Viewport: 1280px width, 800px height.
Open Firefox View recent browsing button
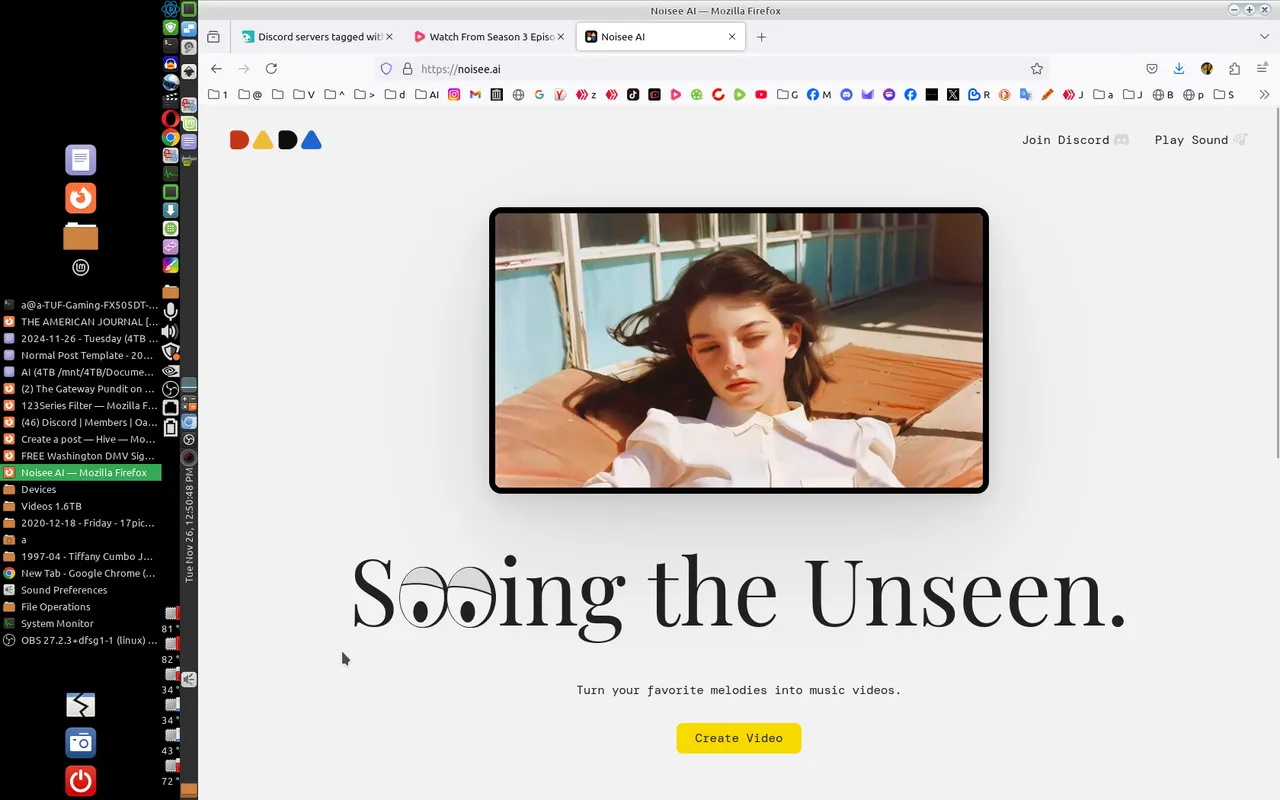(213, 37)
